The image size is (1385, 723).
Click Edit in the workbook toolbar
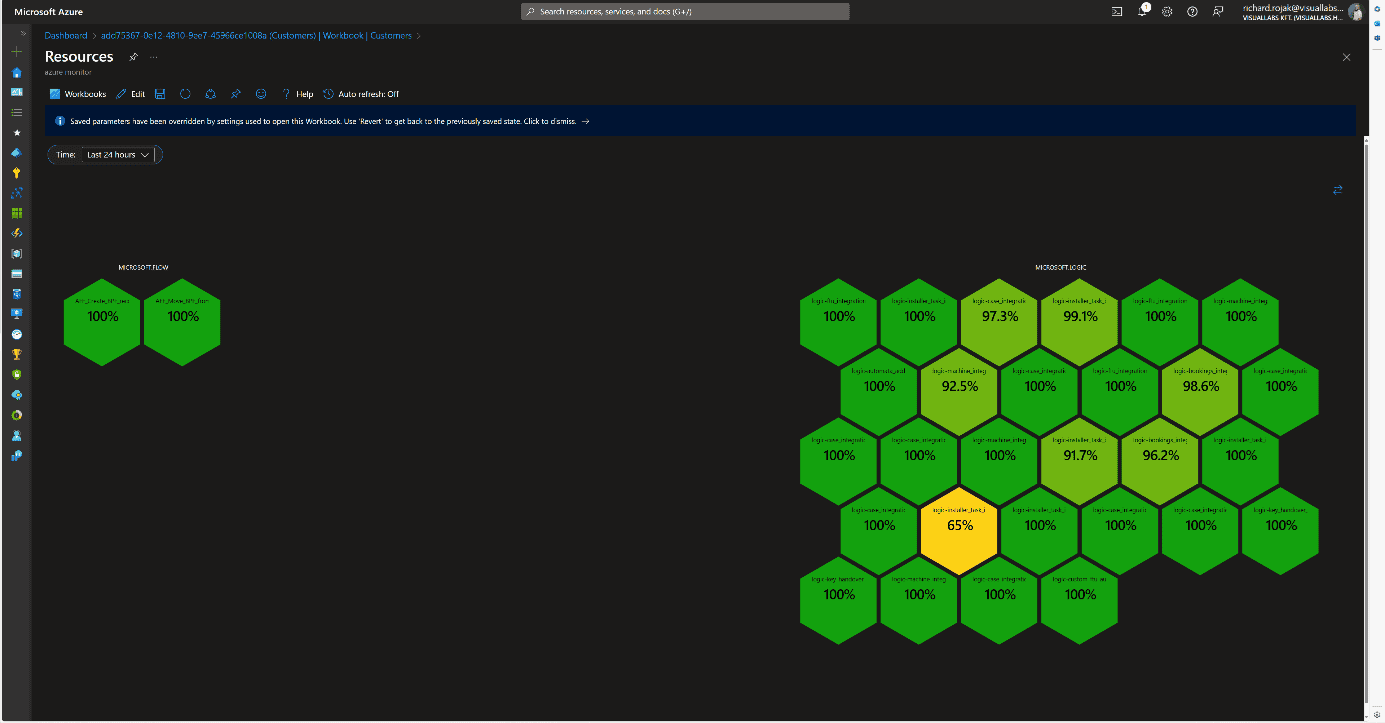131,94
